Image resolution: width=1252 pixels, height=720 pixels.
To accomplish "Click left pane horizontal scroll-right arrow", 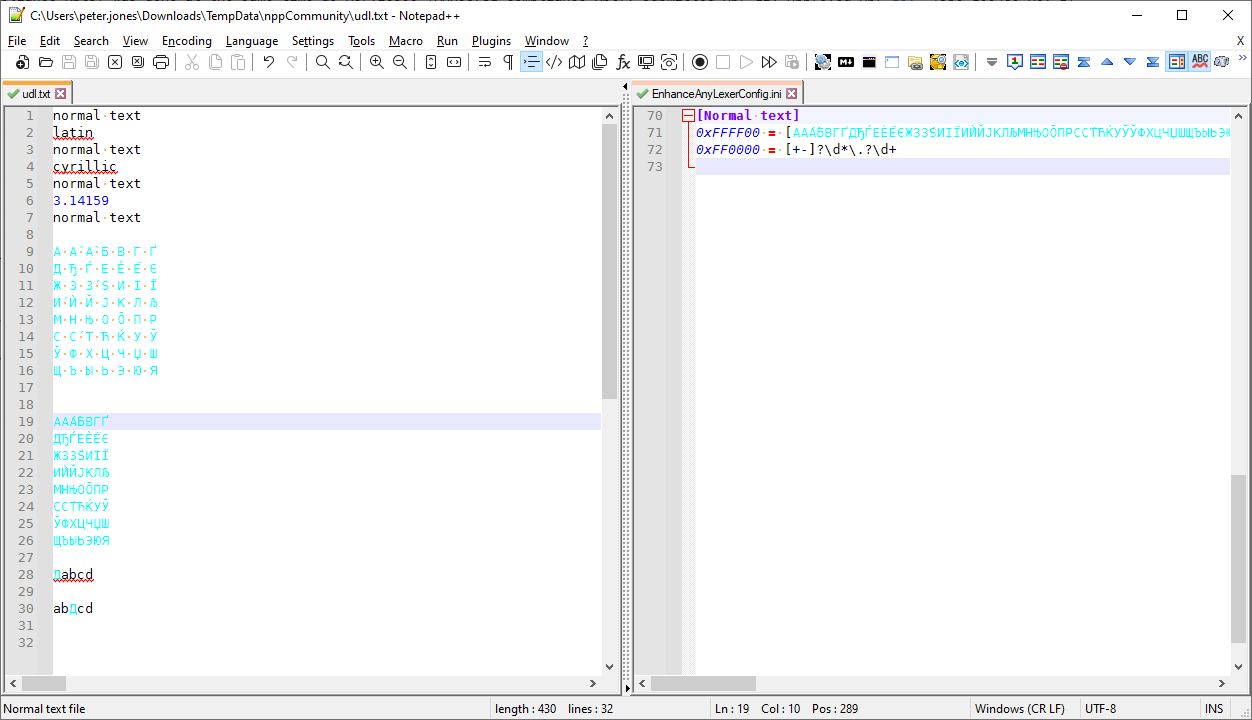I will tap(593, 684).
